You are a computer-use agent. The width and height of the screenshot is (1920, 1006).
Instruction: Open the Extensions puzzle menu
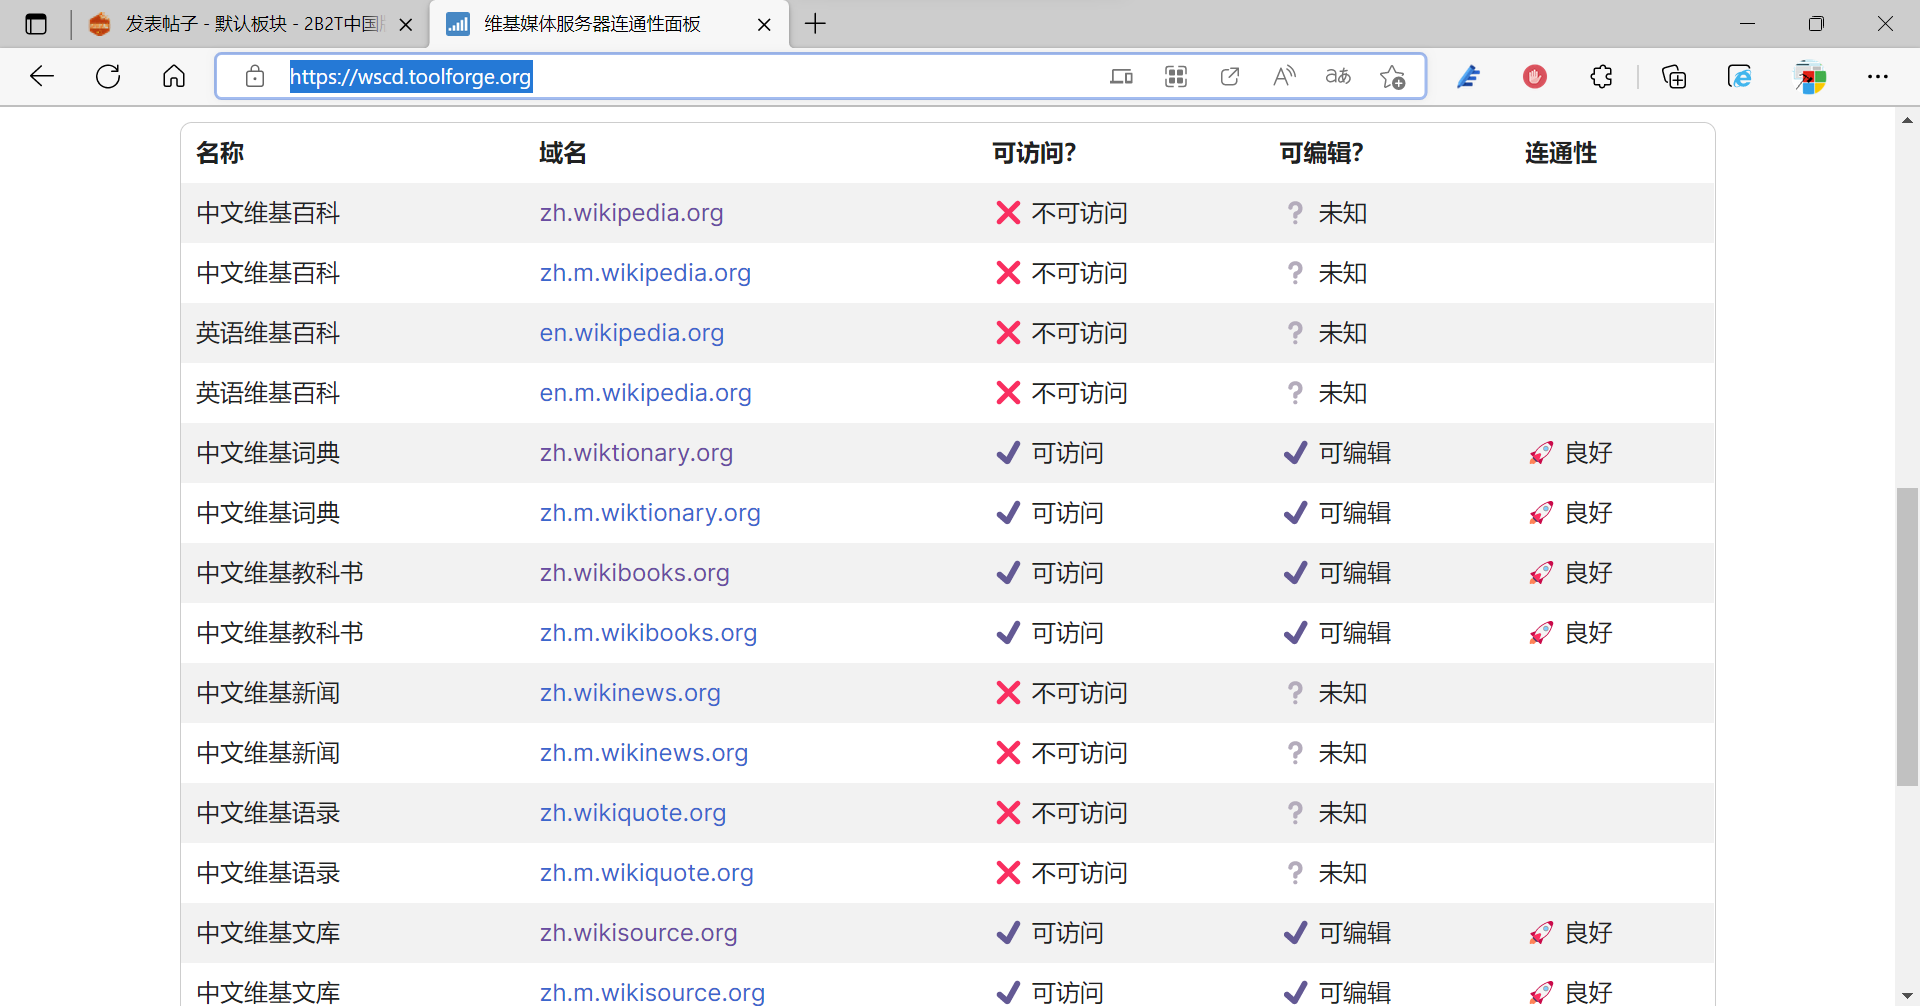click(x=1601, y=76)
